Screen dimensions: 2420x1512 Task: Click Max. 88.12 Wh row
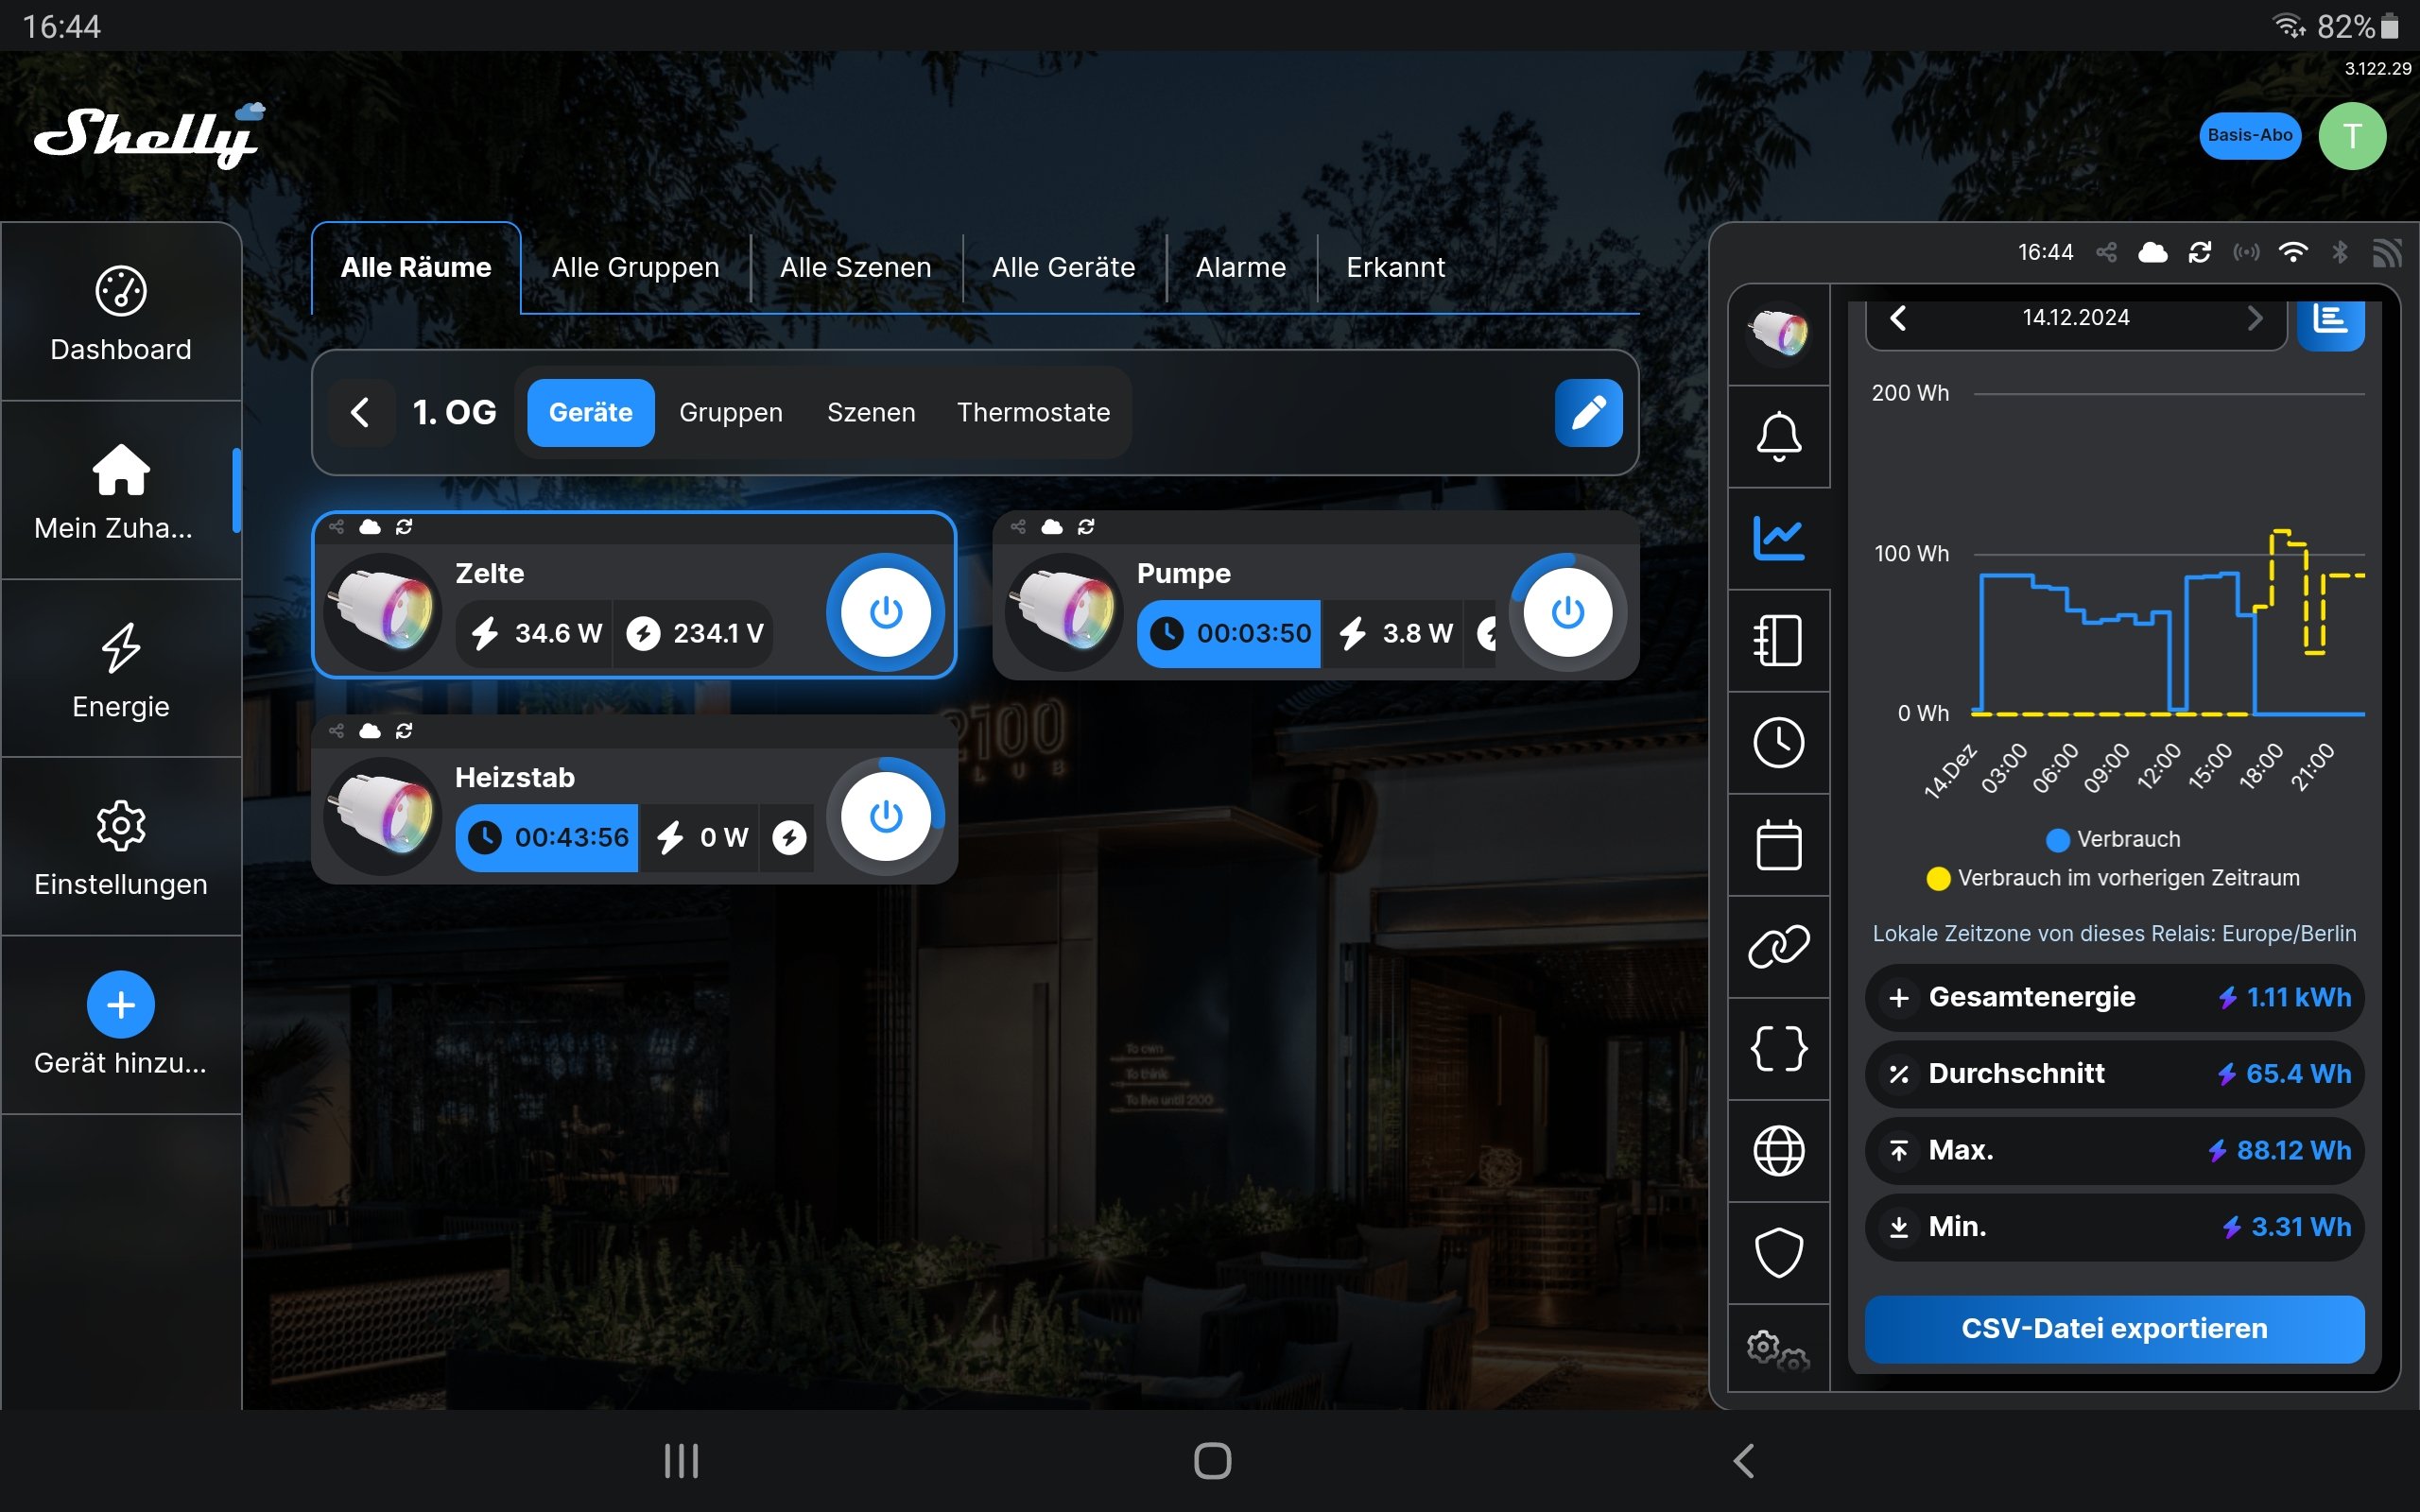[2114, 1150]
